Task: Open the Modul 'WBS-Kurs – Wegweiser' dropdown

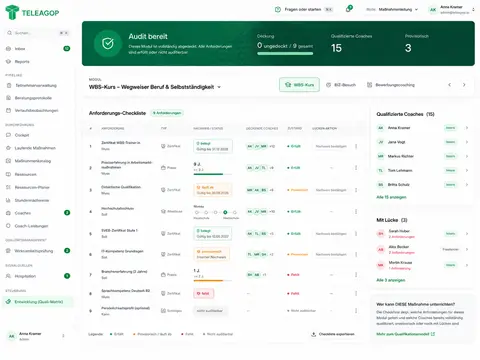Action: pos(155,87)
